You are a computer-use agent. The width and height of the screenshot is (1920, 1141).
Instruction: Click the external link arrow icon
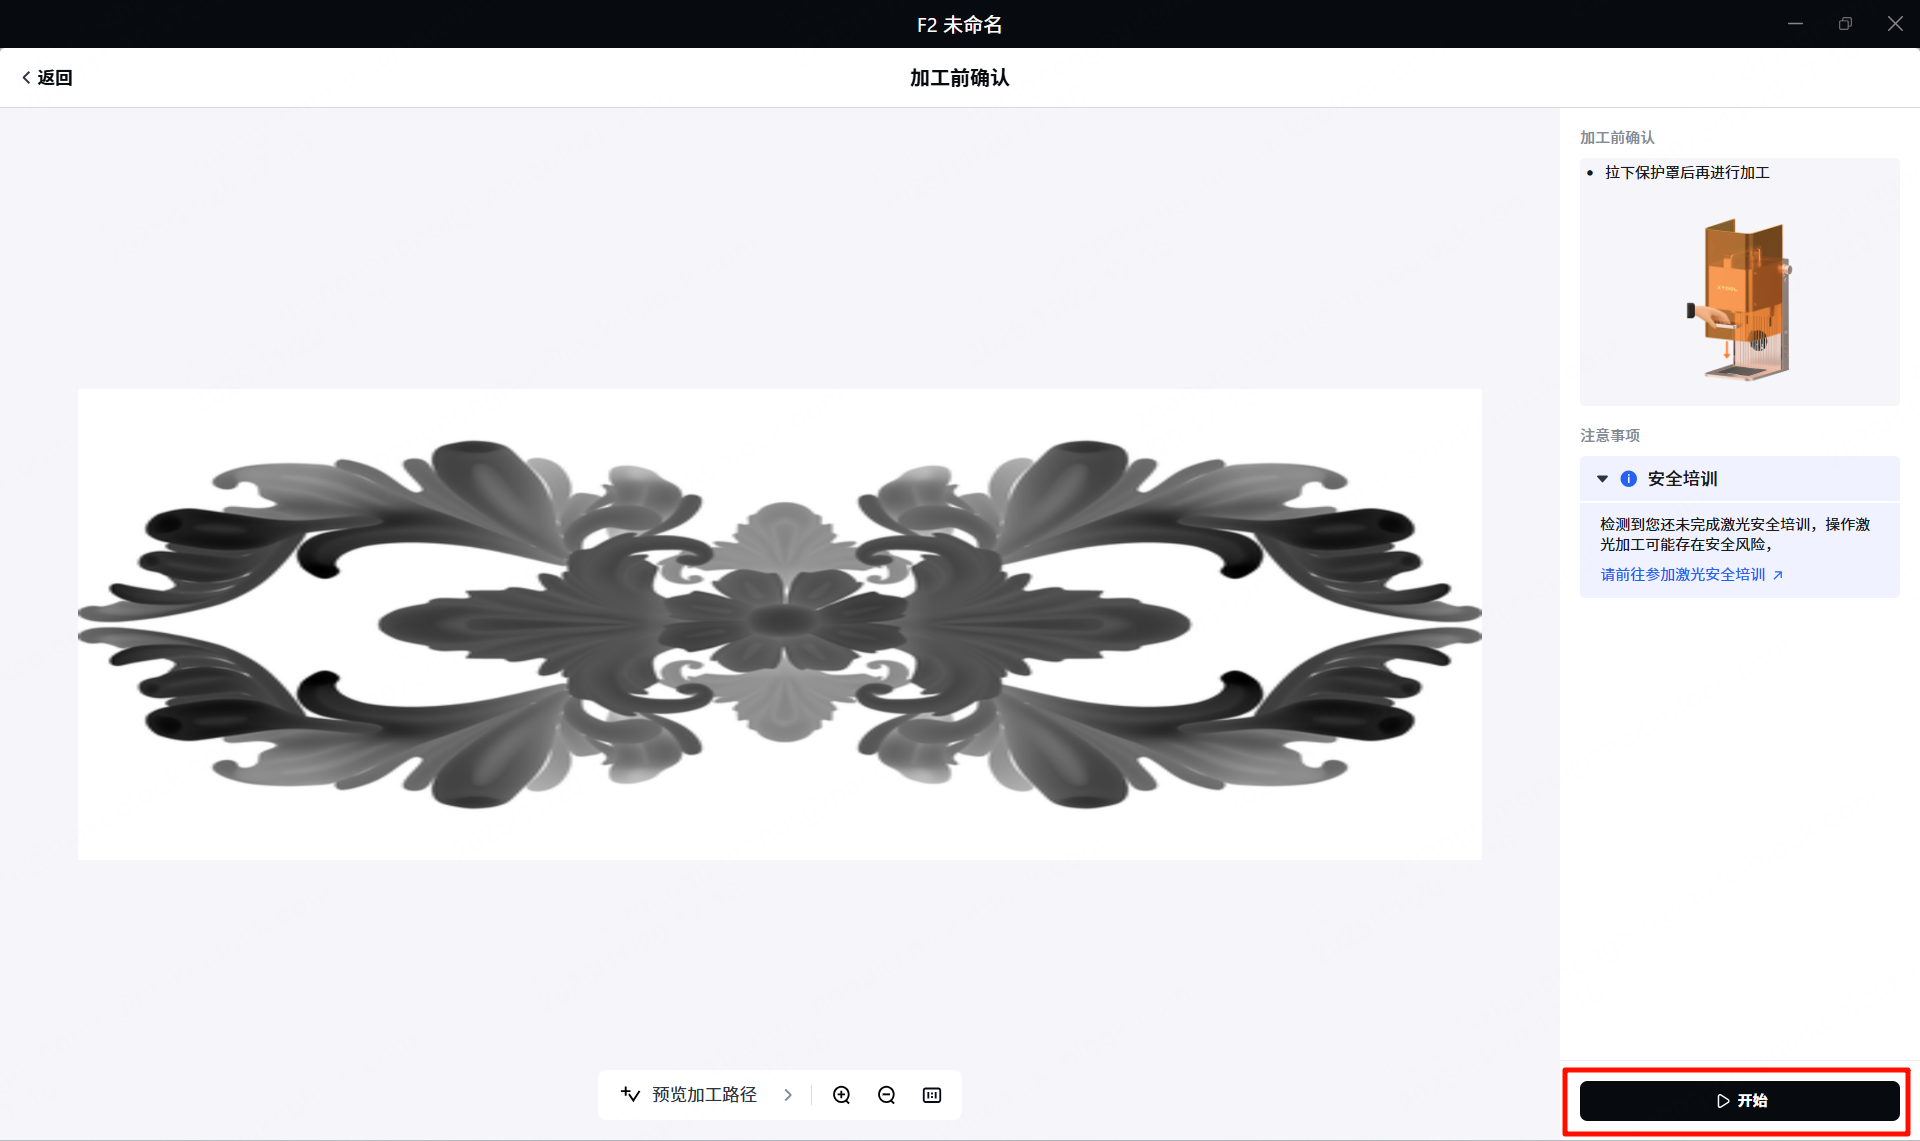pos(1778,575)
